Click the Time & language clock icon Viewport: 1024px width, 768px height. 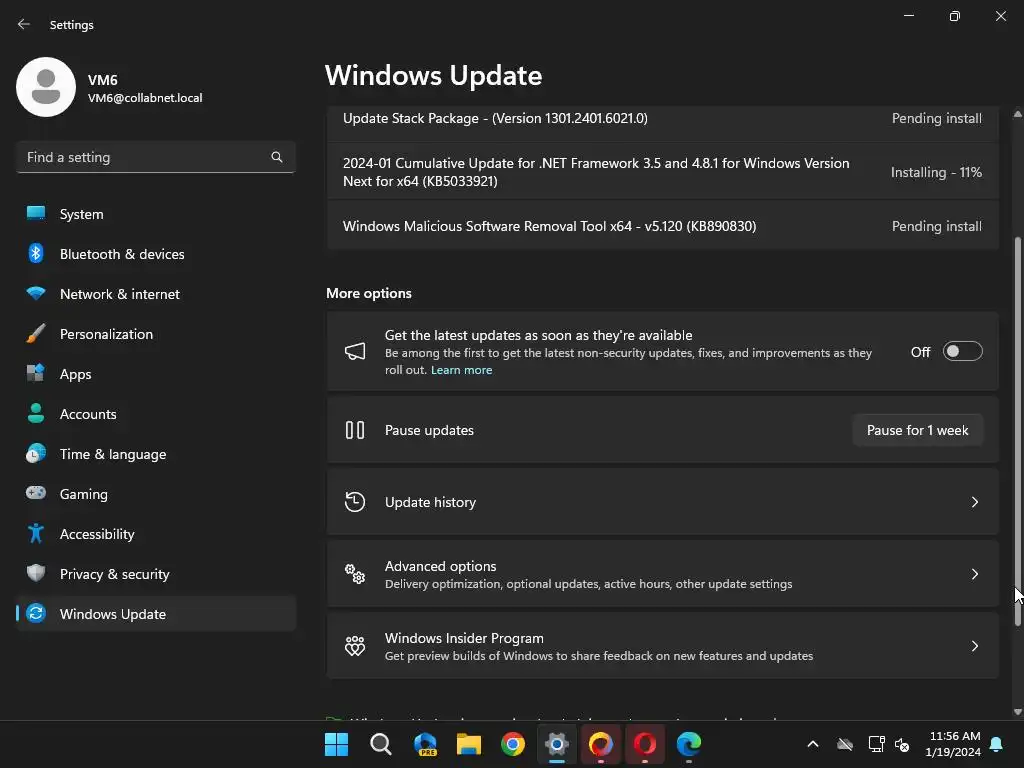click(36, 453)
